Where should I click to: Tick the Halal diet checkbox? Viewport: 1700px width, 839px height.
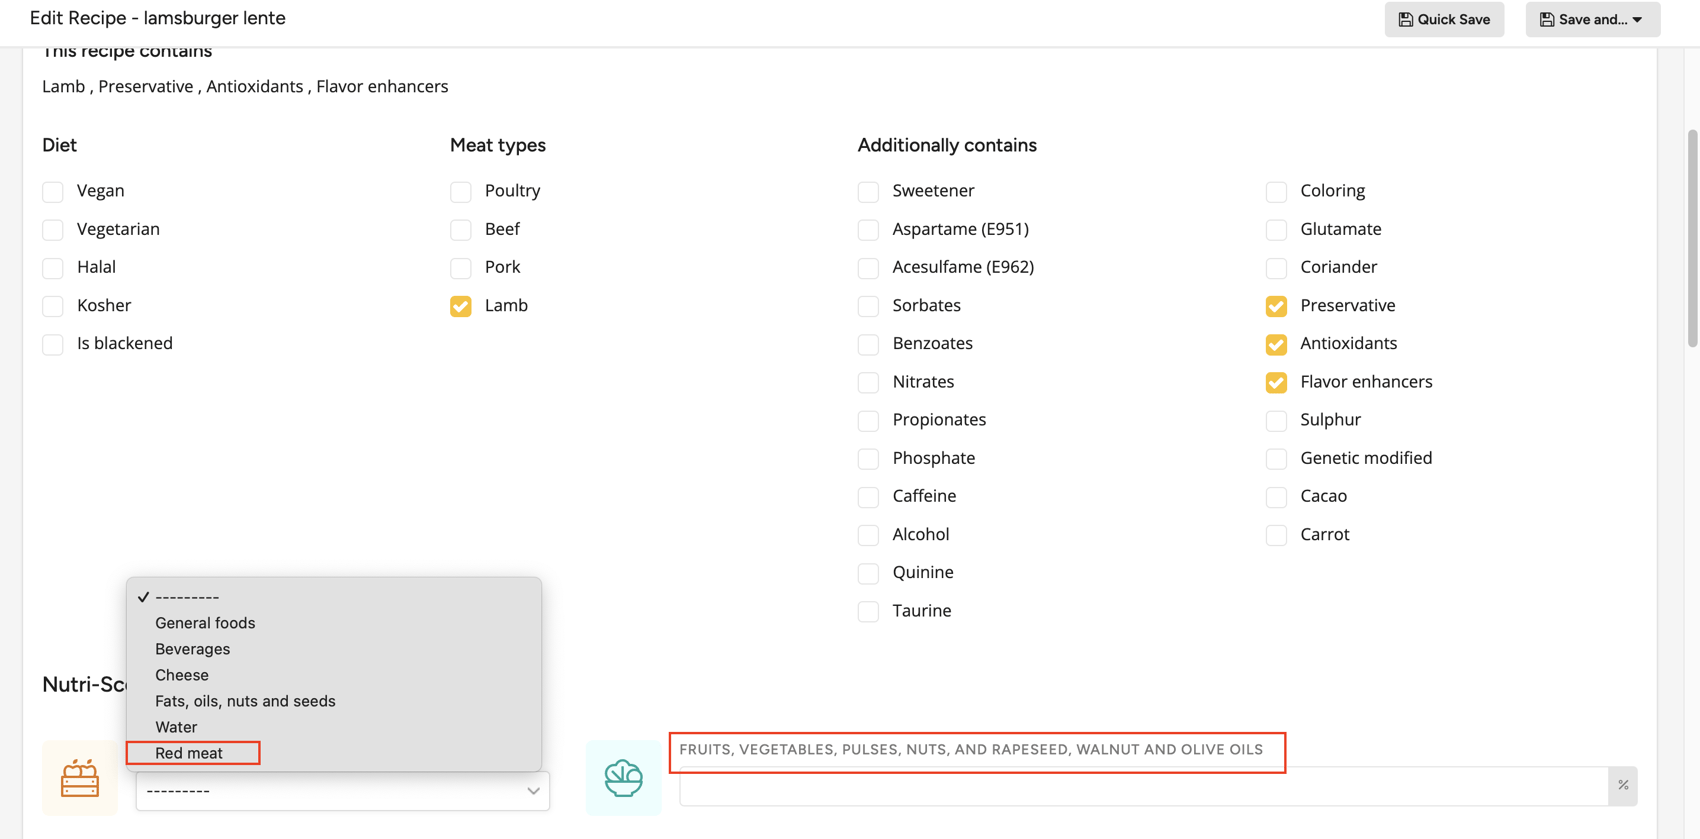53,267
